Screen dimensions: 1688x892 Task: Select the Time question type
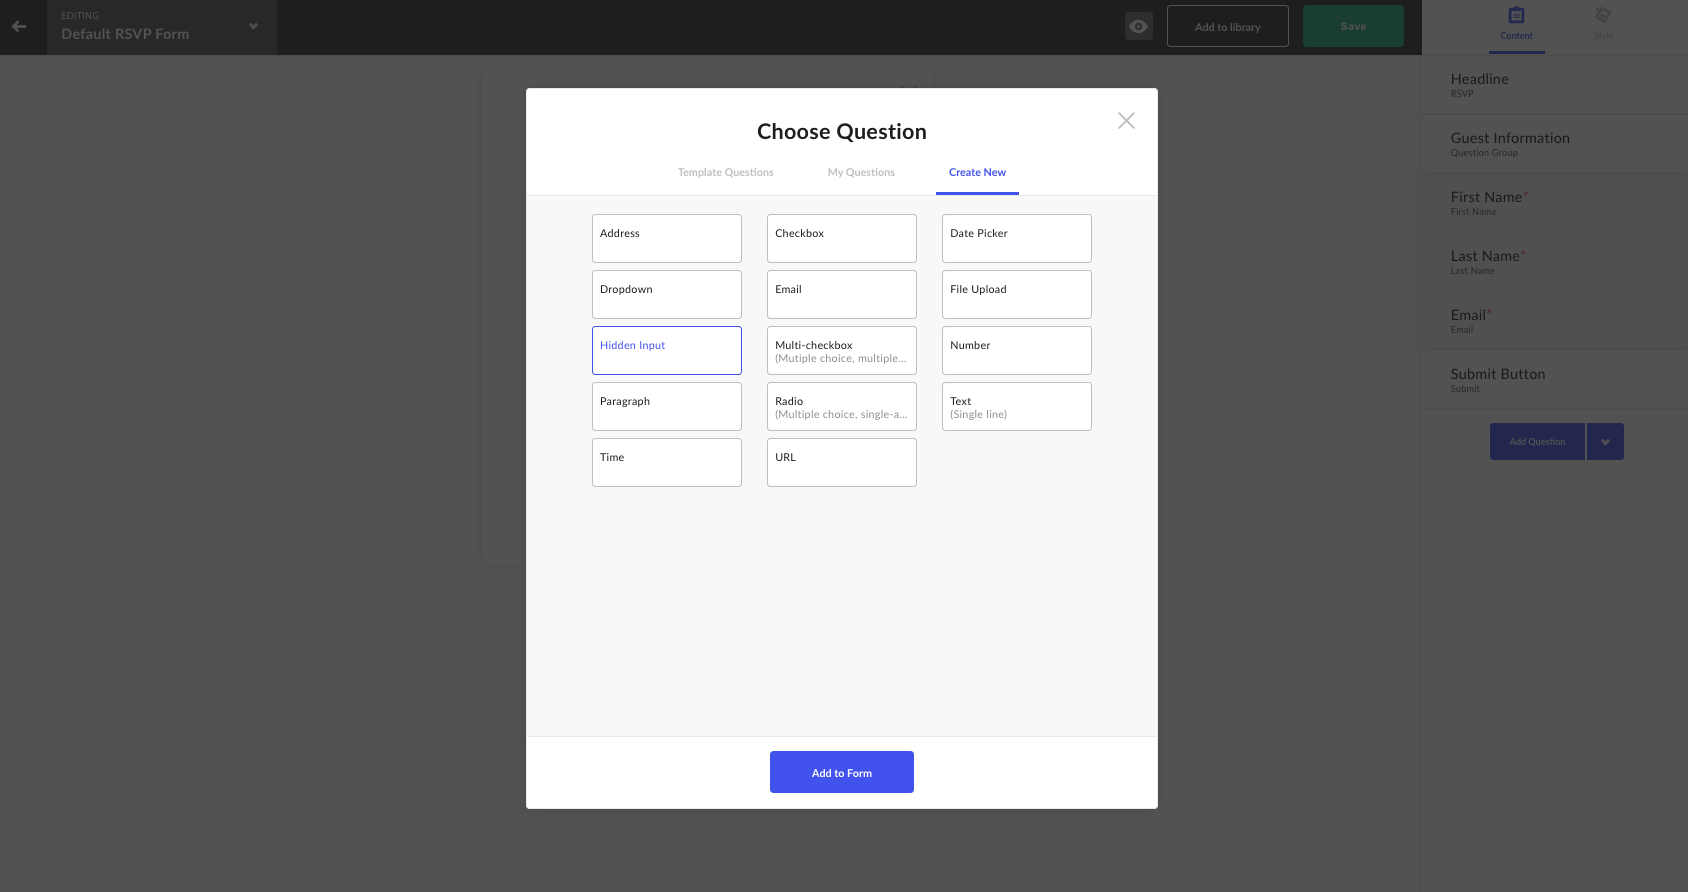click(x=667, y=462)
